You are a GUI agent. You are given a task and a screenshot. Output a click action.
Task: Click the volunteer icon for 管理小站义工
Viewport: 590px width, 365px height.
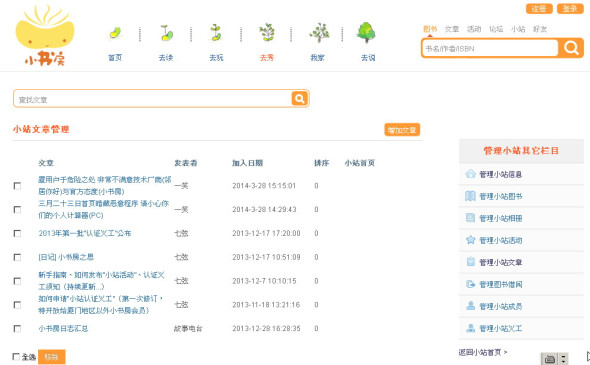[470, 328]
